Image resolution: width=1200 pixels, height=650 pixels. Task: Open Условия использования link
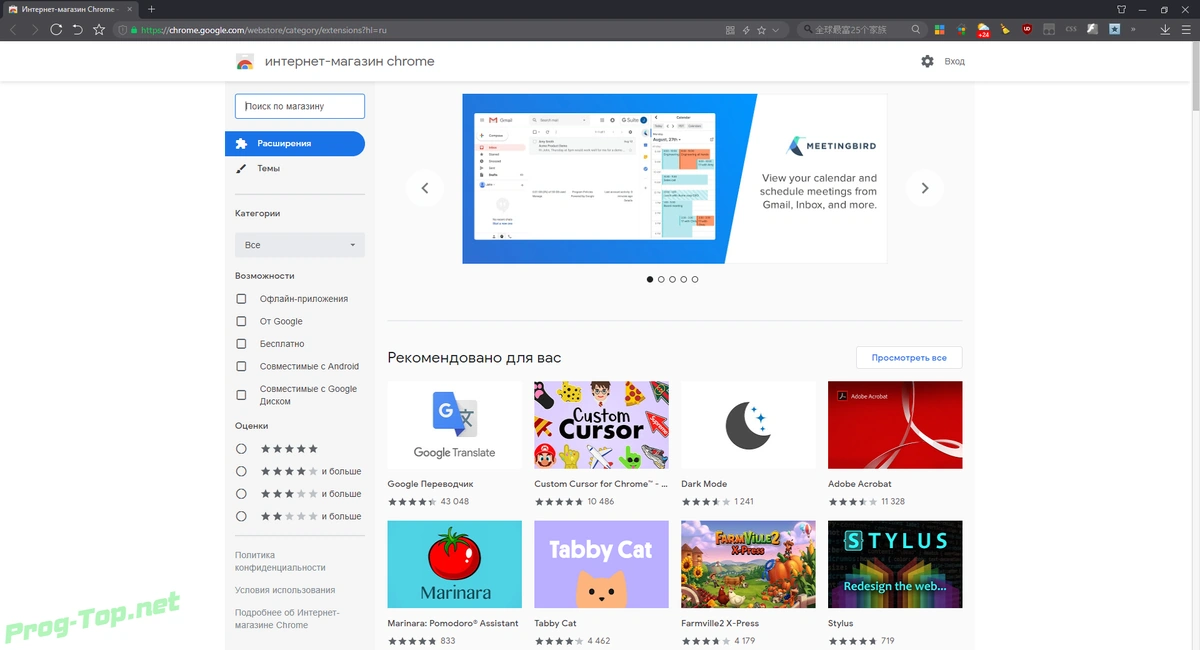(285, 590)
